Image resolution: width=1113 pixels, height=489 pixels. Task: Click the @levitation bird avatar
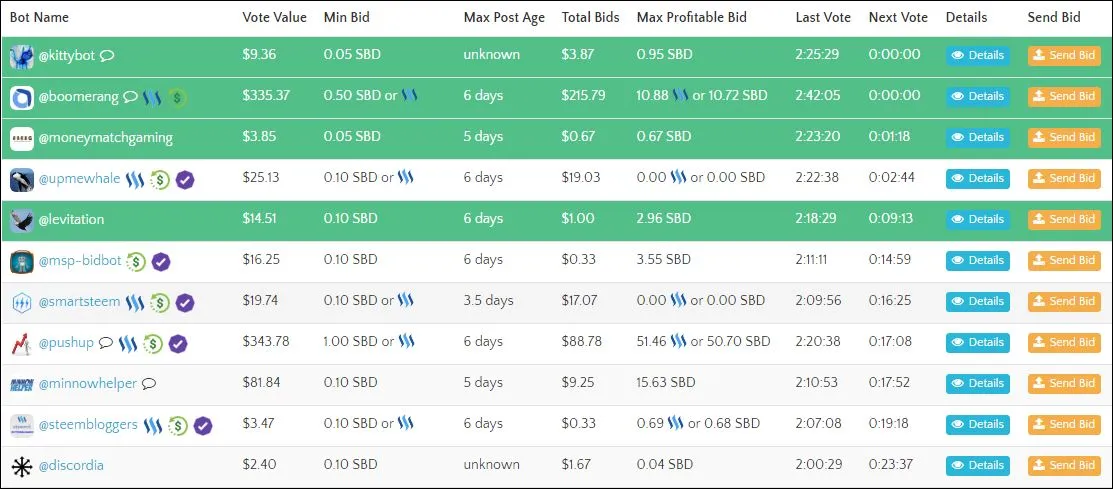click(21, 220)
